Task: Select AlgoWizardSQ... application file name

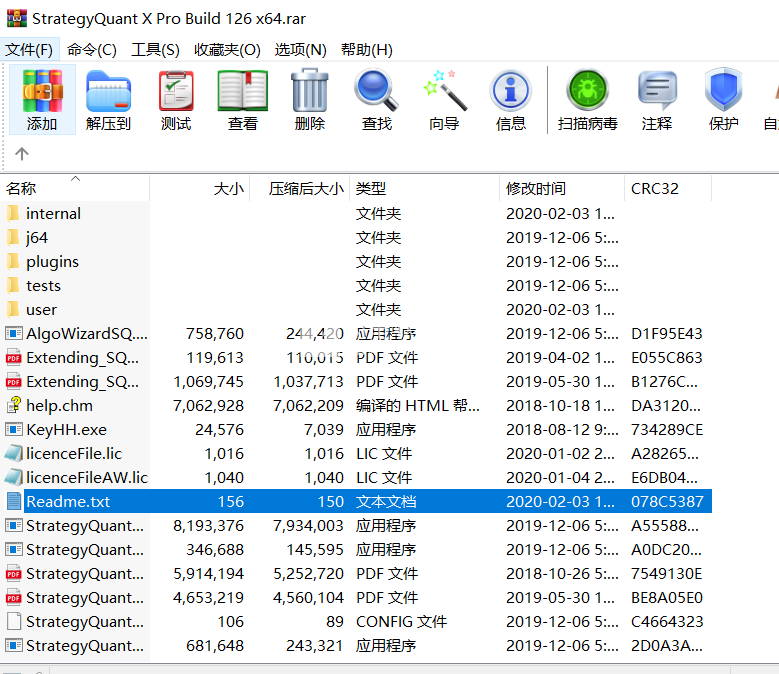Action: point(87,333)
